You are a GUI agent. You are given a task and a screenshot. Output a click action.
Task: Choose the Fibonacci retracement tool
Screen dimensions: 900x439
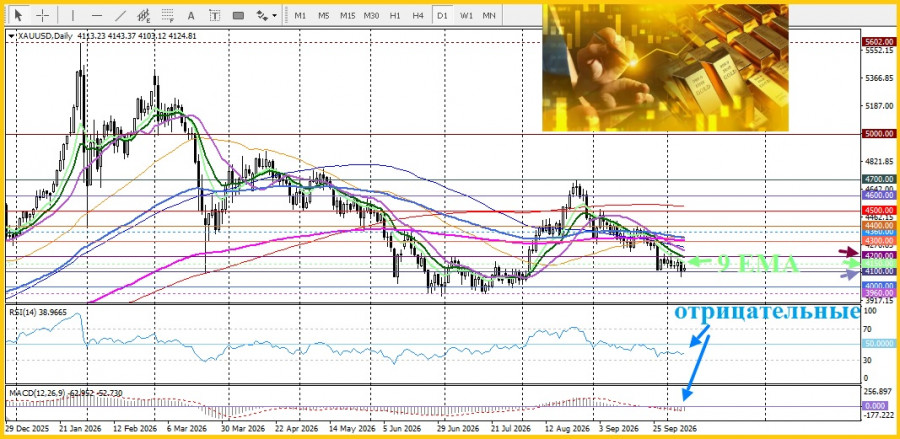168,15
